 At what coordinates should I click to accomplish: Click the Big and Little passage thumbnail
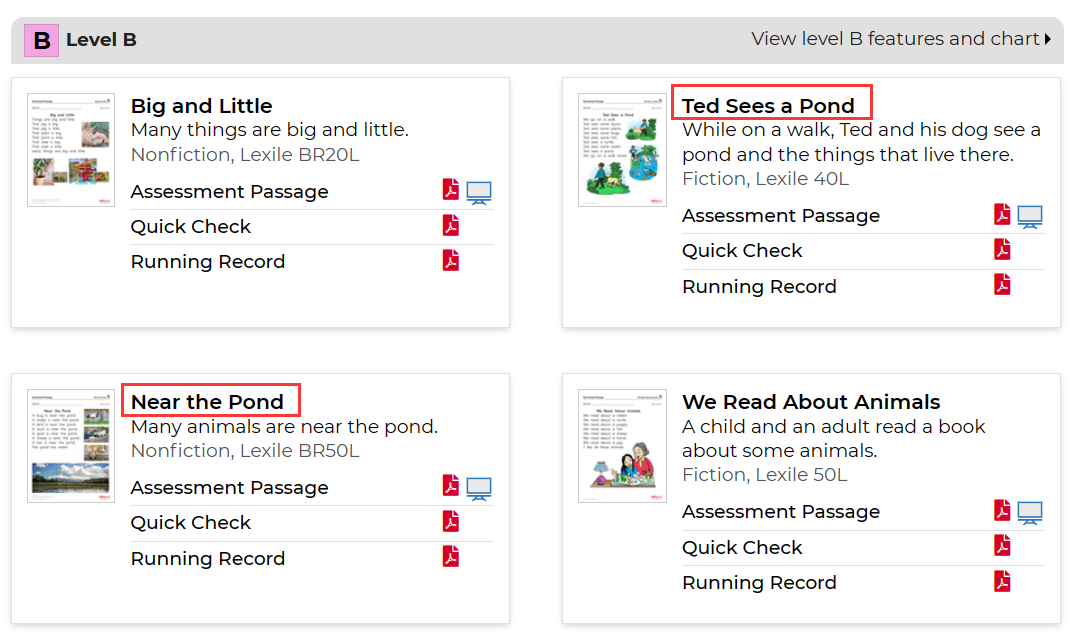tap(71, 150)
